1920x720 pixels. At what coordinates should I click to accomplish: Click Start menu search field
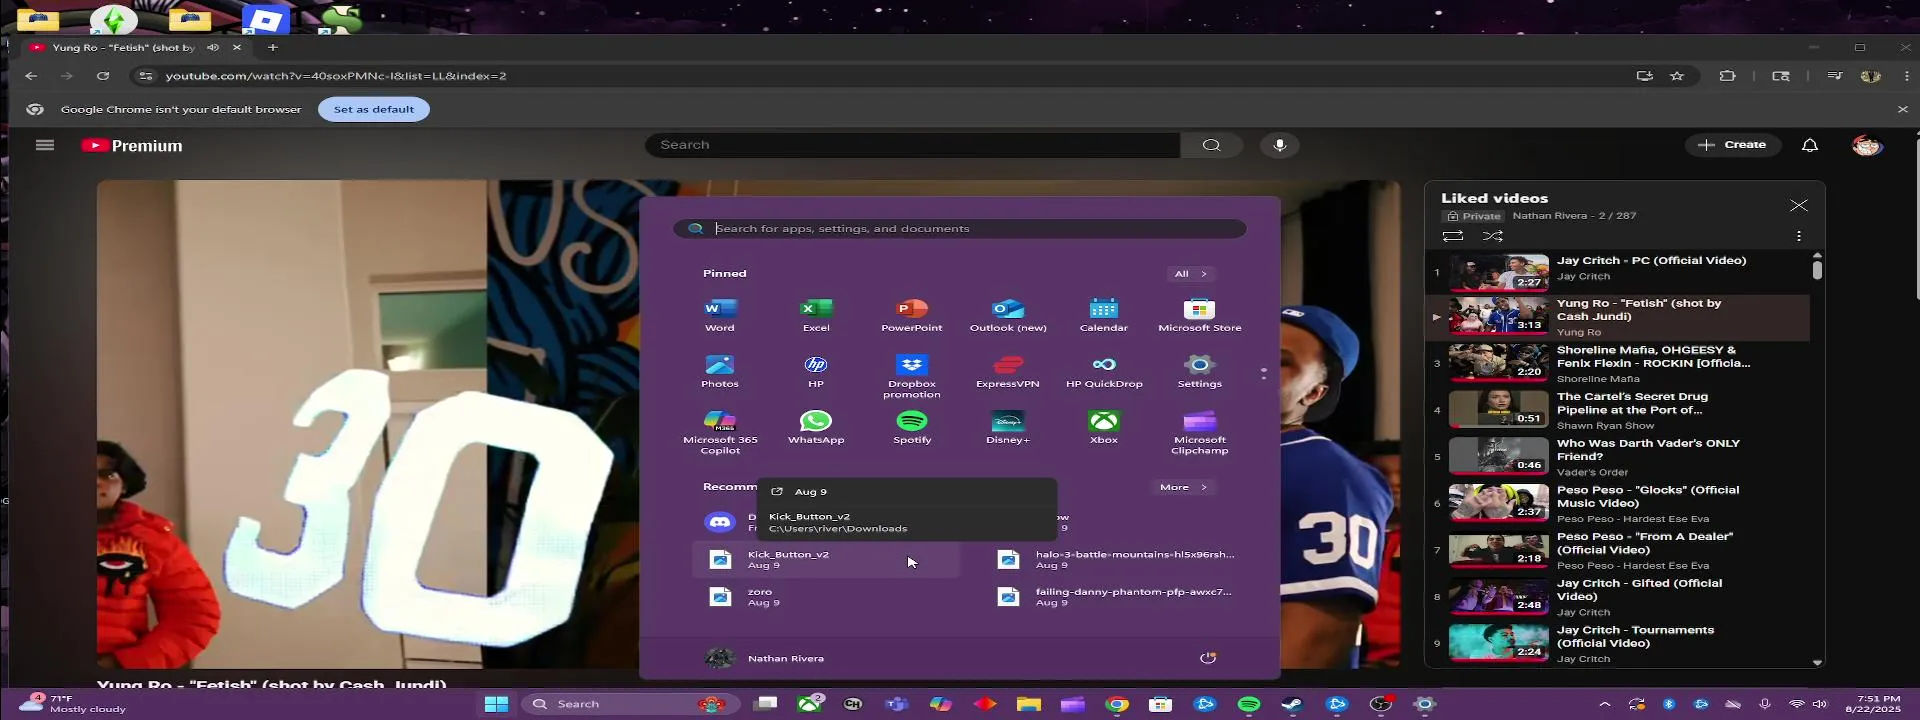coord(960,229)
